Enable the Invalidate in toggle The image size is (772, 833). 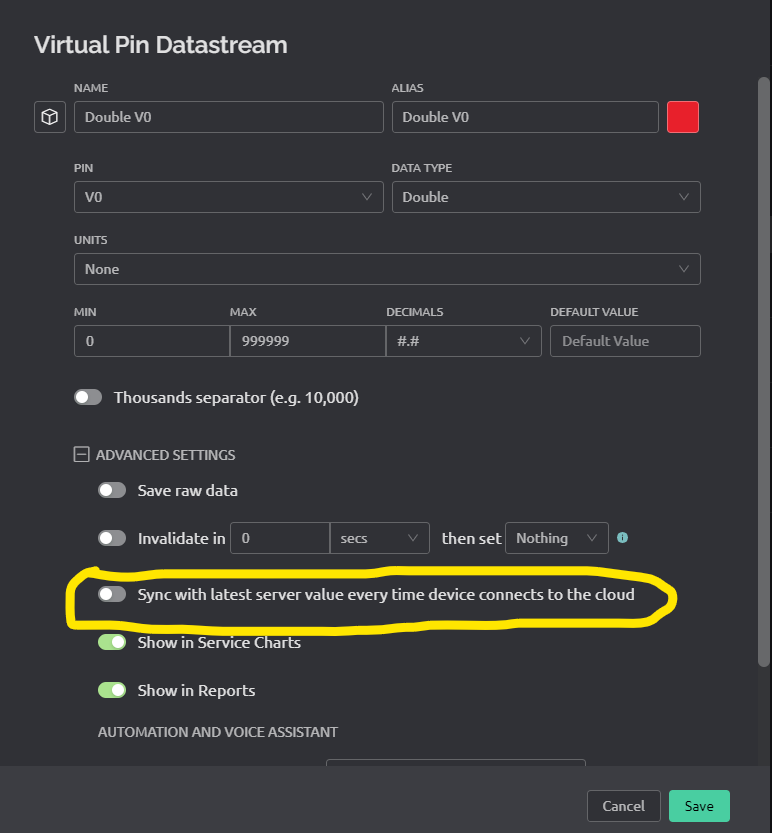[112, 538]
